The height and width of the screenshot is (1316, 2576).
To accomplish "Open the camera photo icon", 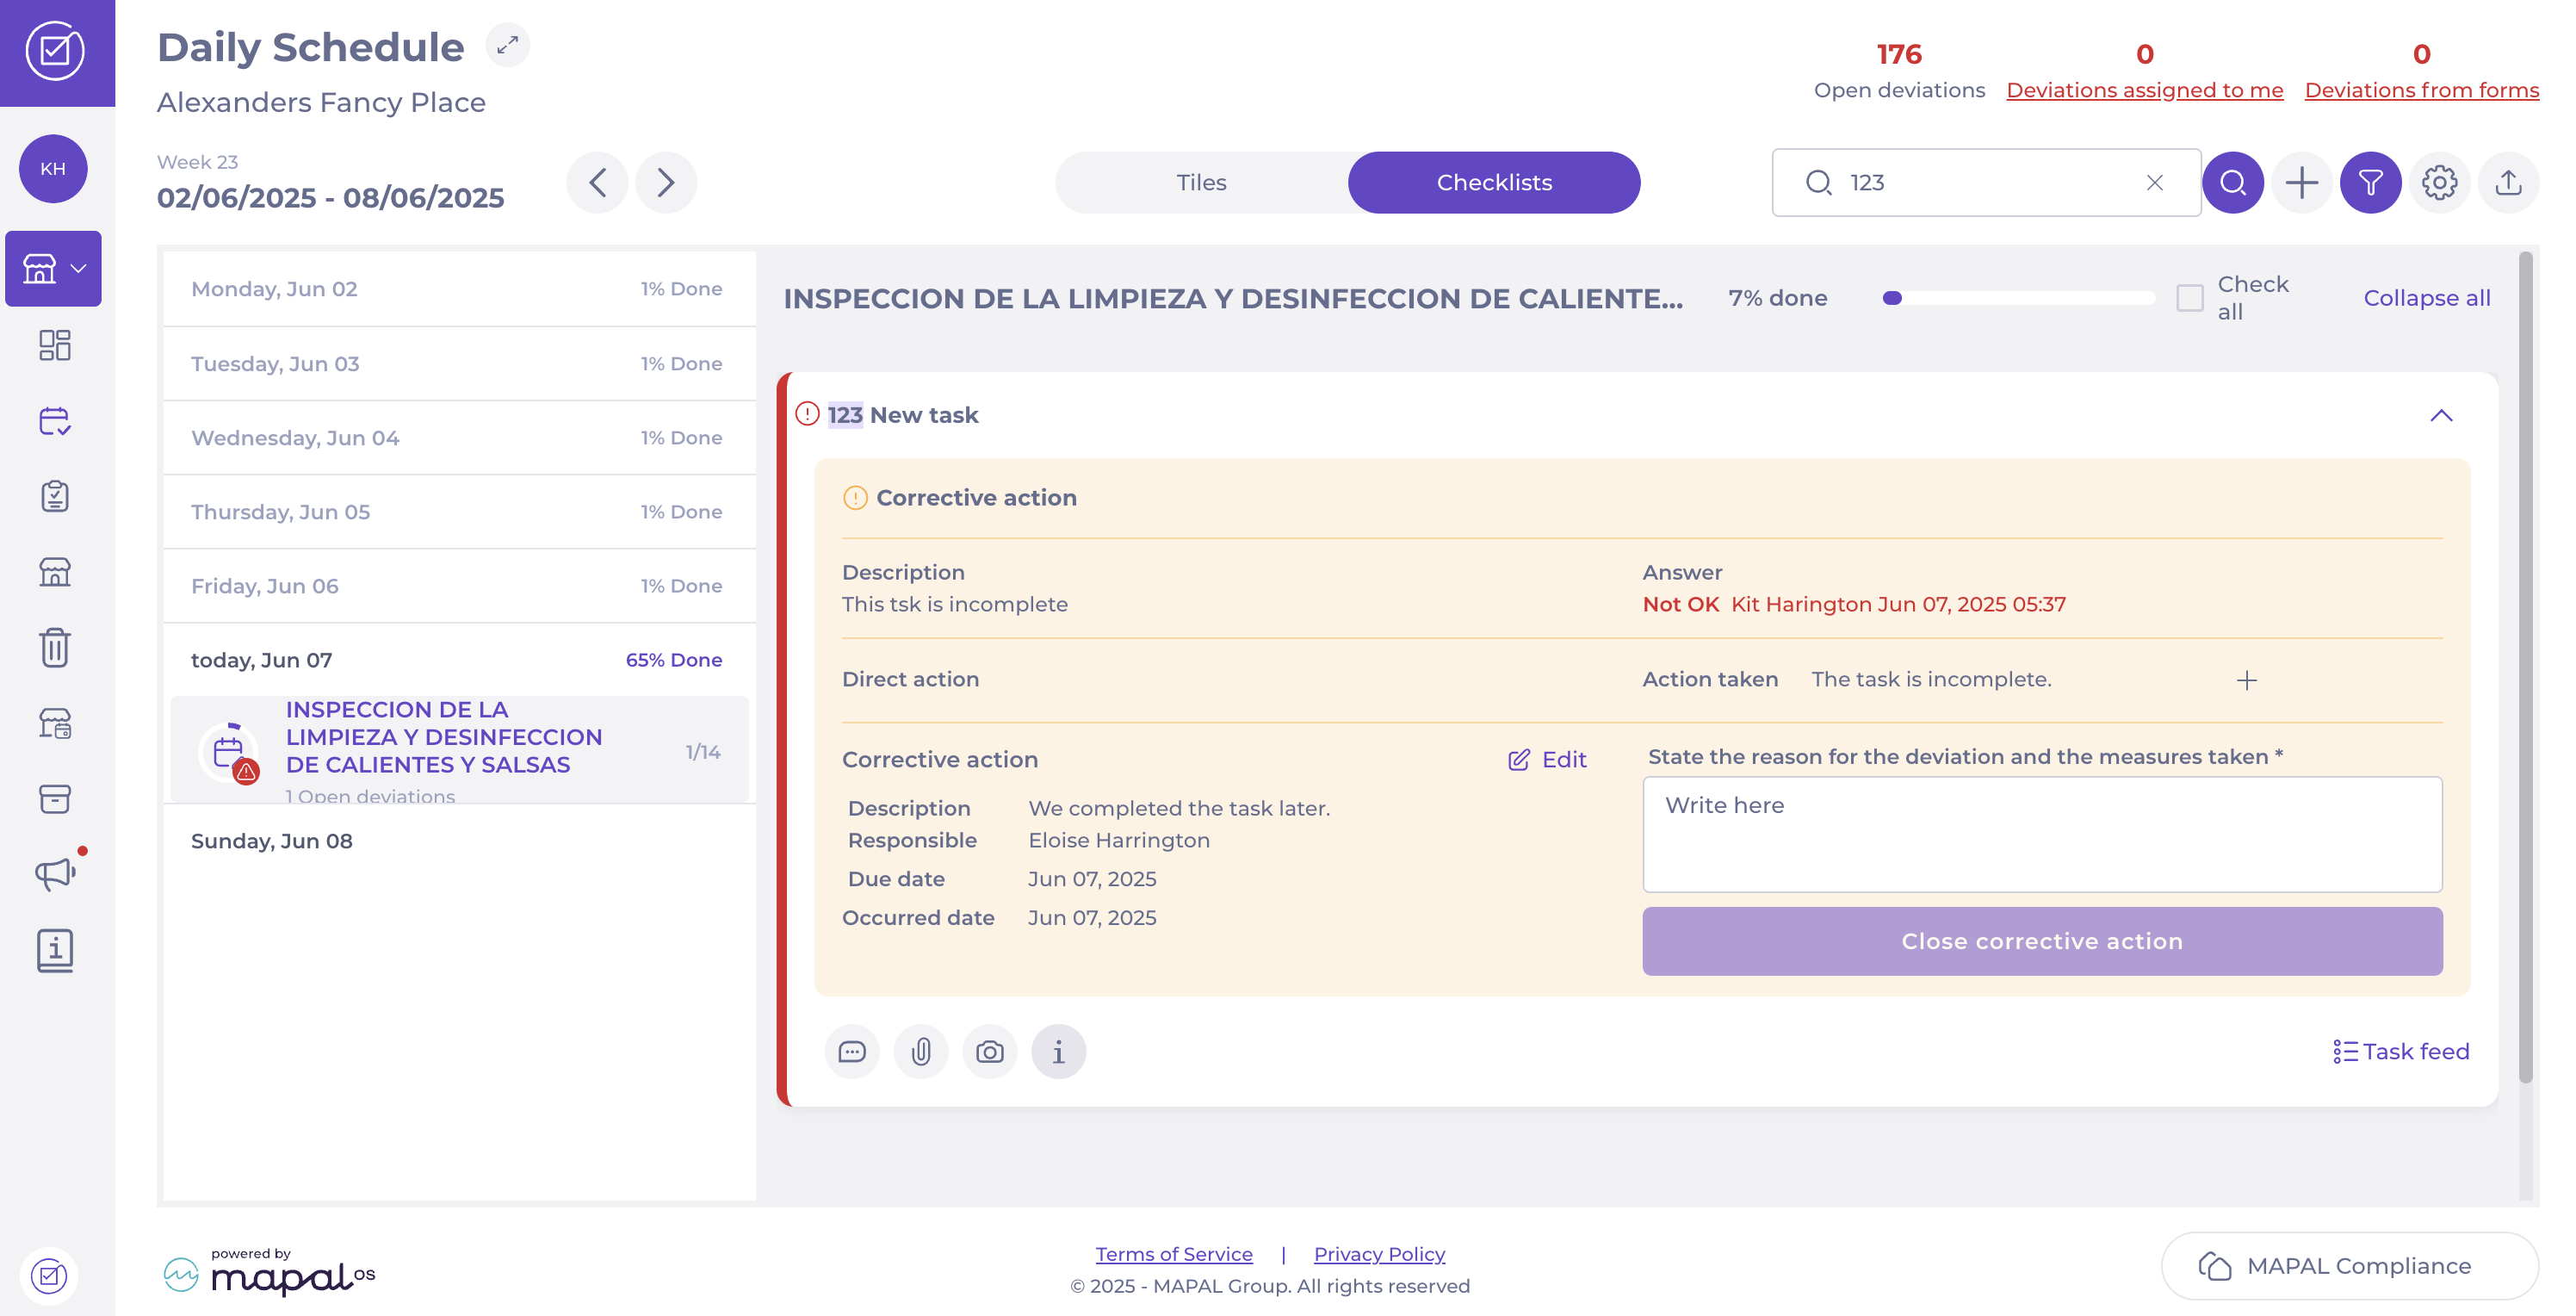I will click(x=990, y=1052).
